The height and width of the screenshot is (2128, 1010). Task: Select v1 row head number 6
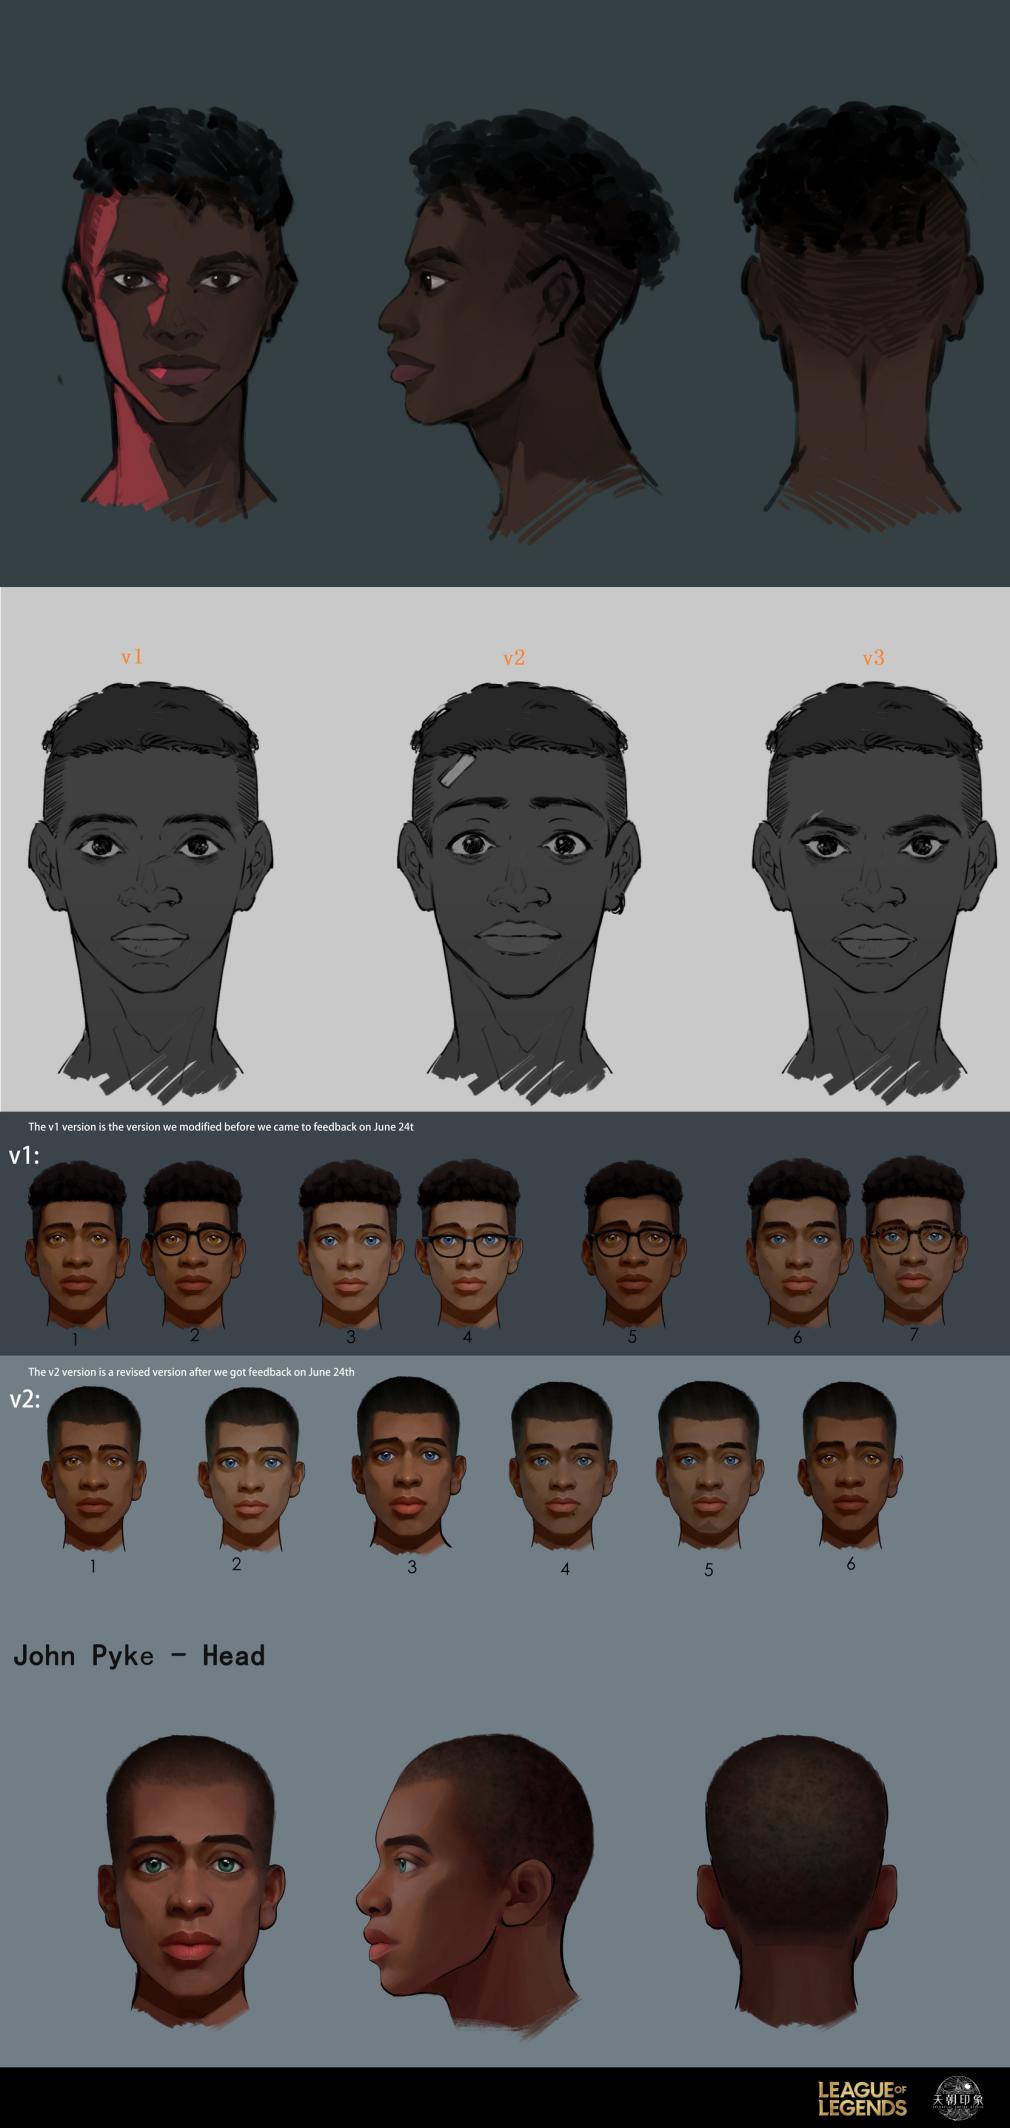[799, 1242]
